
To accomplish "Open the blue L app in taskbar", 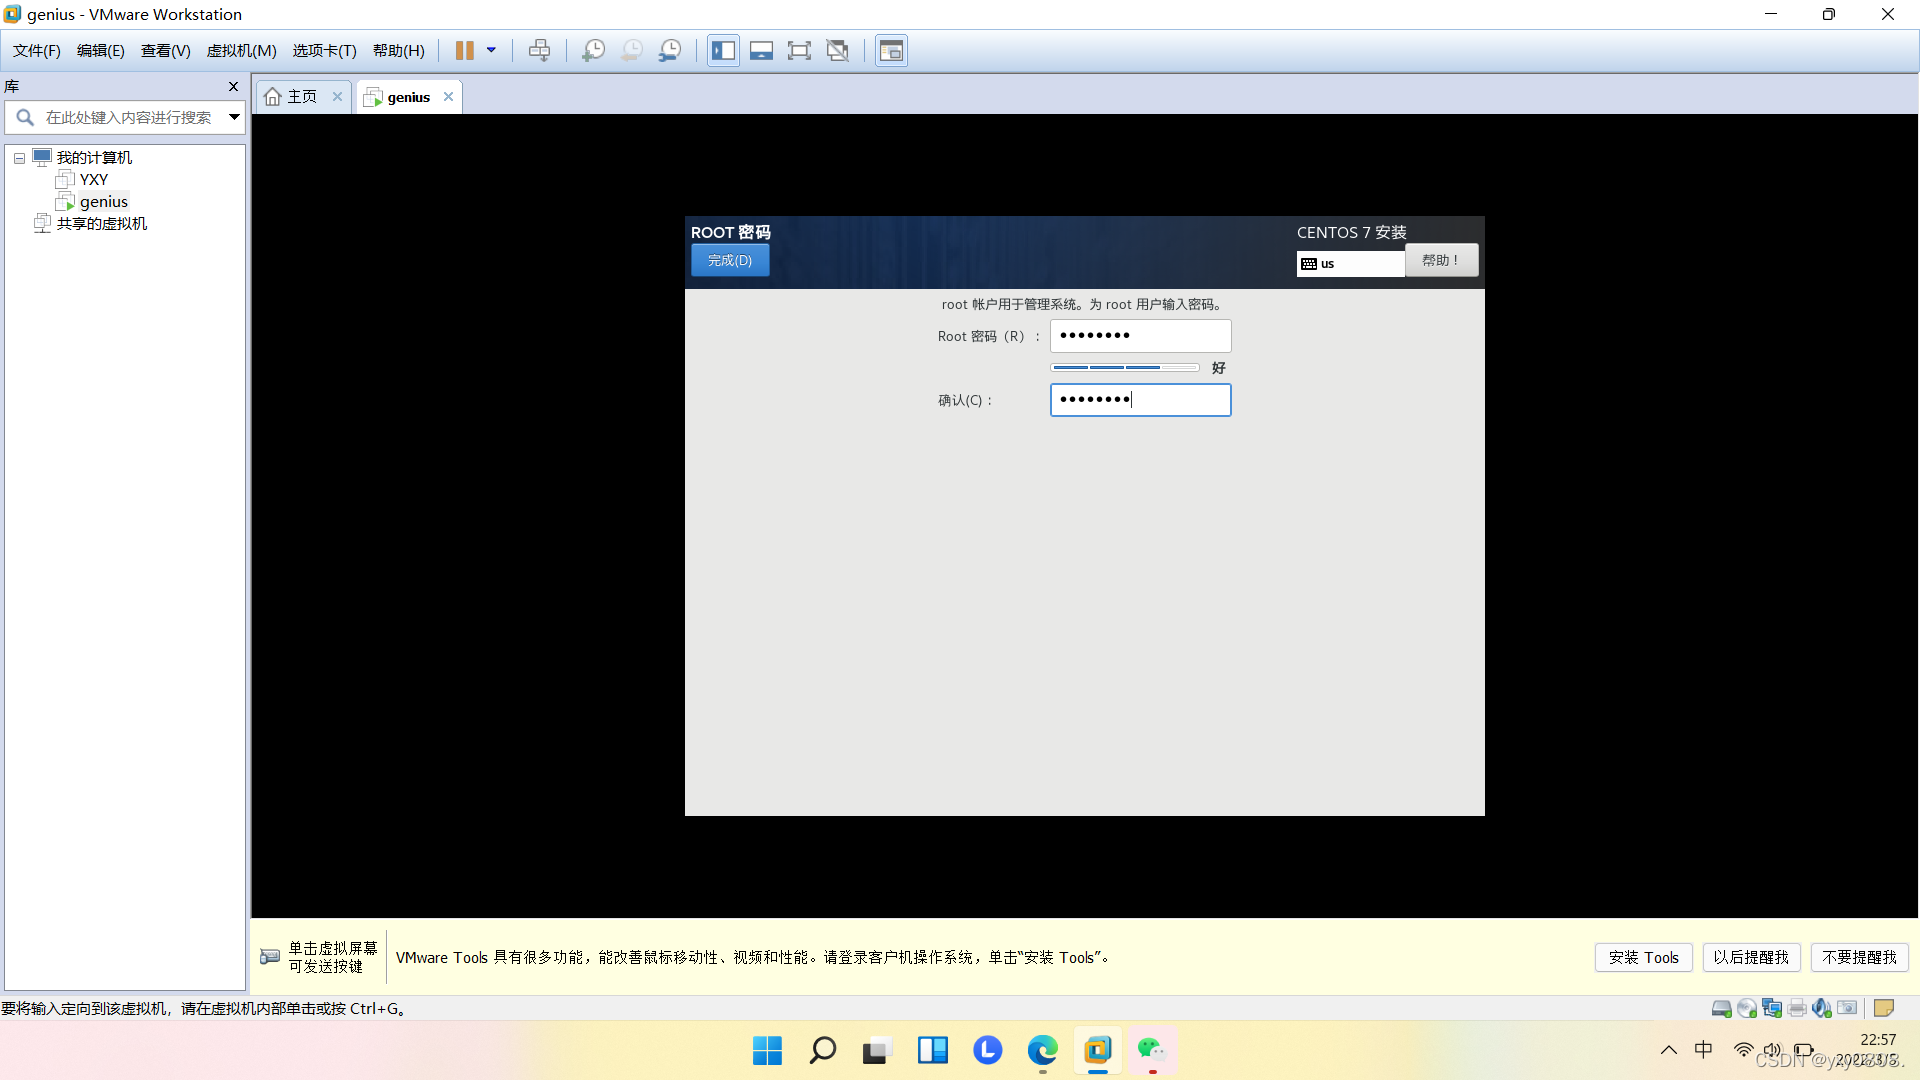I will [987, 1051].
